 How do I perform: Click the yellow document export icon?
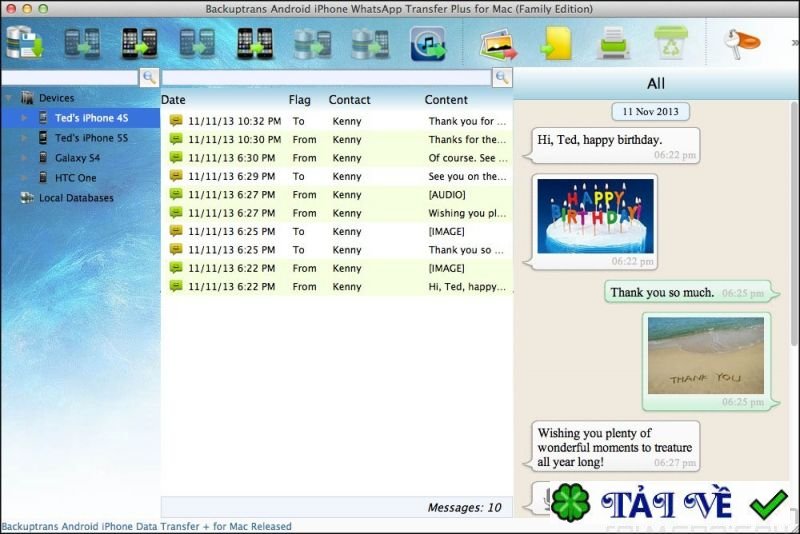[x=556, y=43]
